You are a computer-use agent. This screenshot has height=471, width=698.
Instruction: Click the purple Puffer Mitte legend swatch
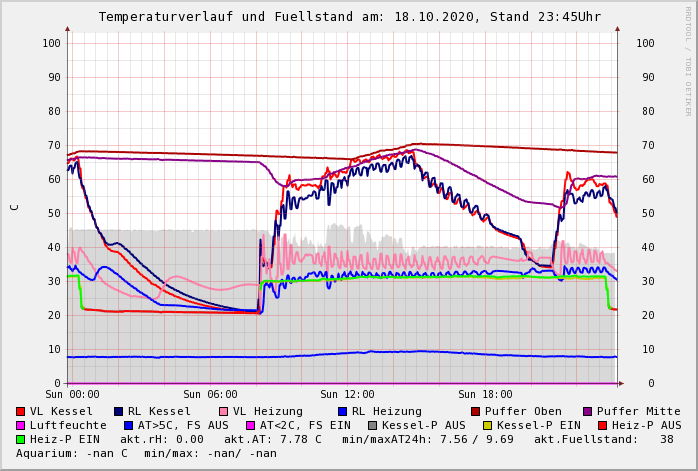588,411
